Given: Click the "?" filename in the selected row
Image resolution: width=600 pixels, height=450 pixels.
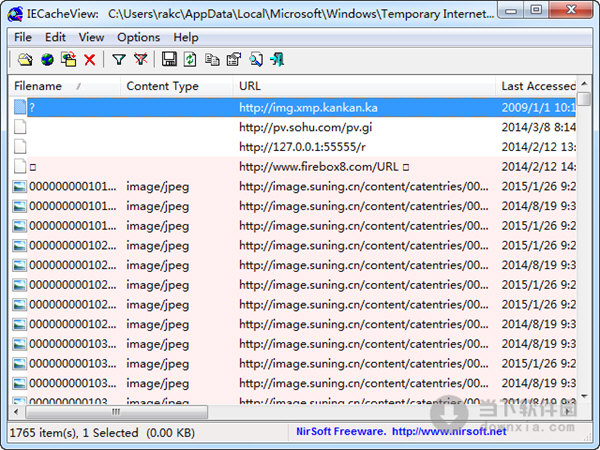Looking at the screenshot, I should (x=32, y=108).
